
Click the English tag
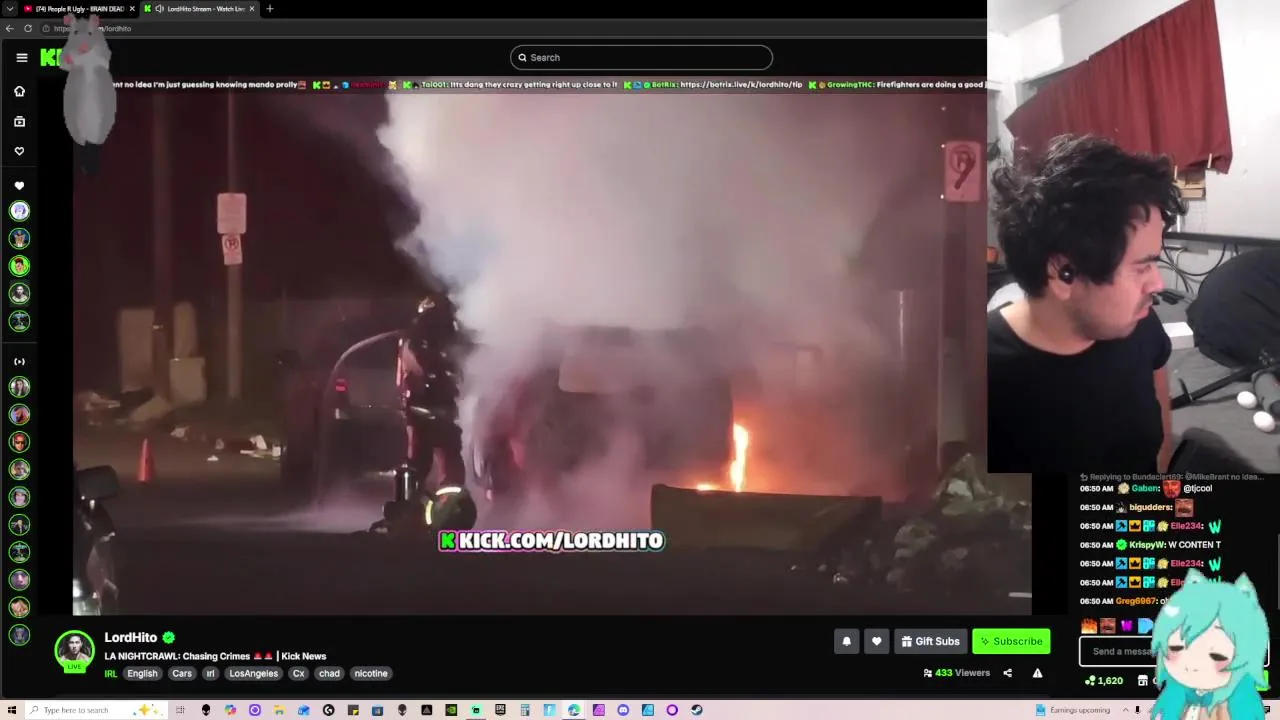pos(142,673)
